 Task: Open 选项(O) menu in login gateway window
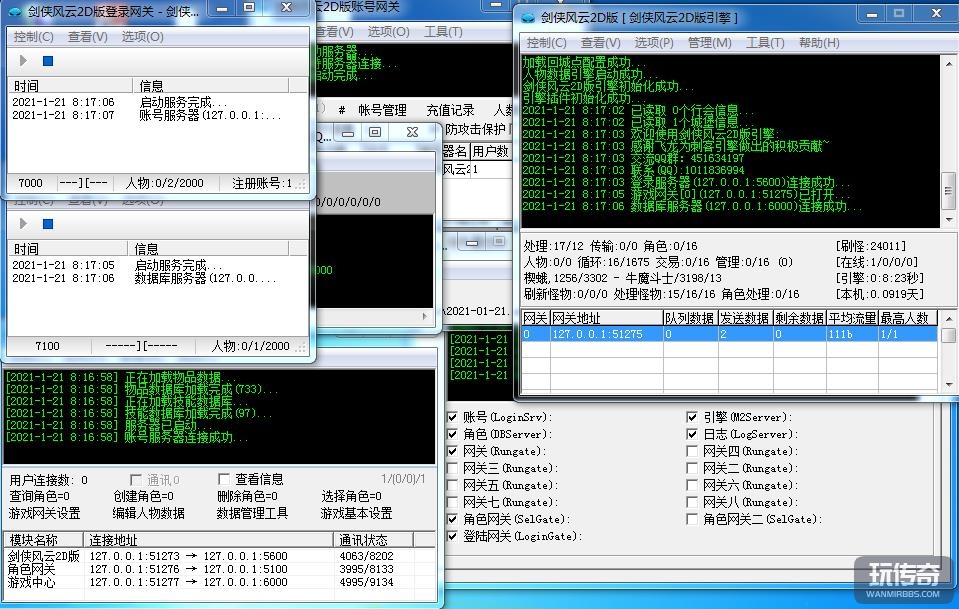pyautogui.click(x=143, y=37)
